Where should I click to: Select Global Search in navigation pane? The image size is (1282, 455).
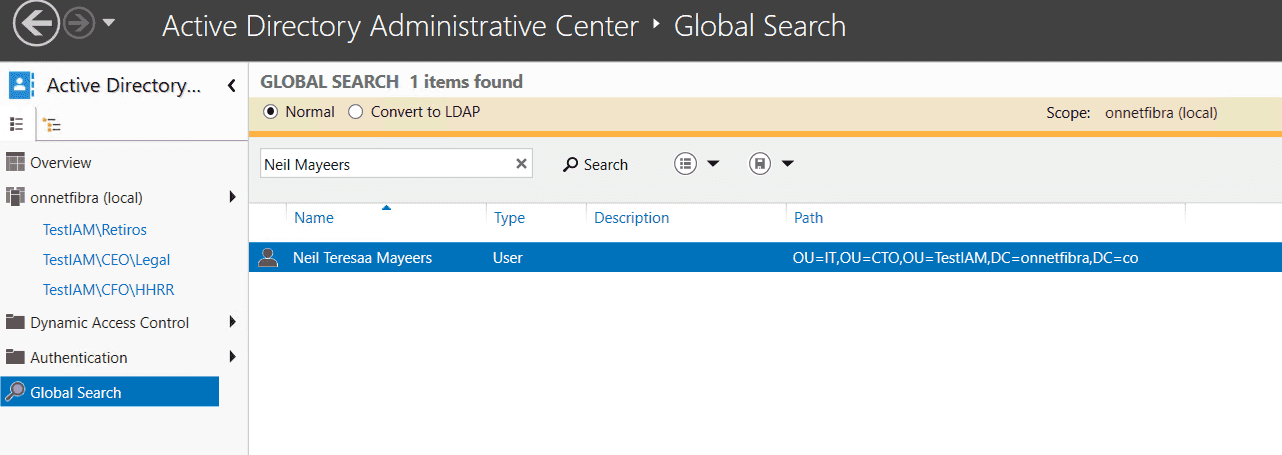(x=75, y=392)
